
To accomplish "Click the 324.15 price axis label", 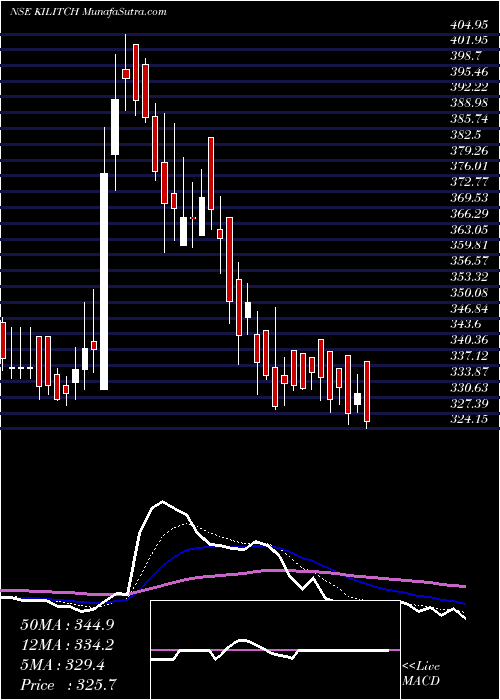I will [x=470, y=419].
